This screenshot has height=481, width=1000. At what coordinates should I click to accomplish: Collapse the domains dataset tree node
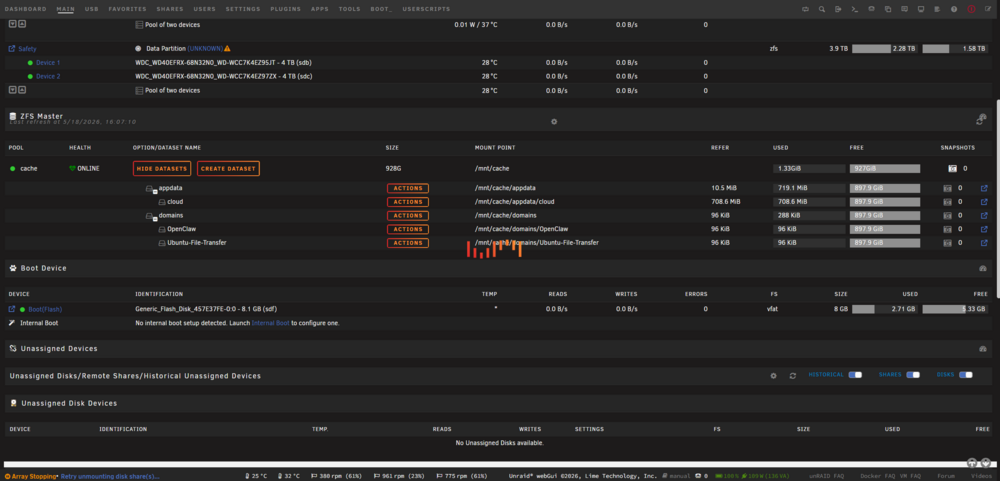[x=155, y=218]
